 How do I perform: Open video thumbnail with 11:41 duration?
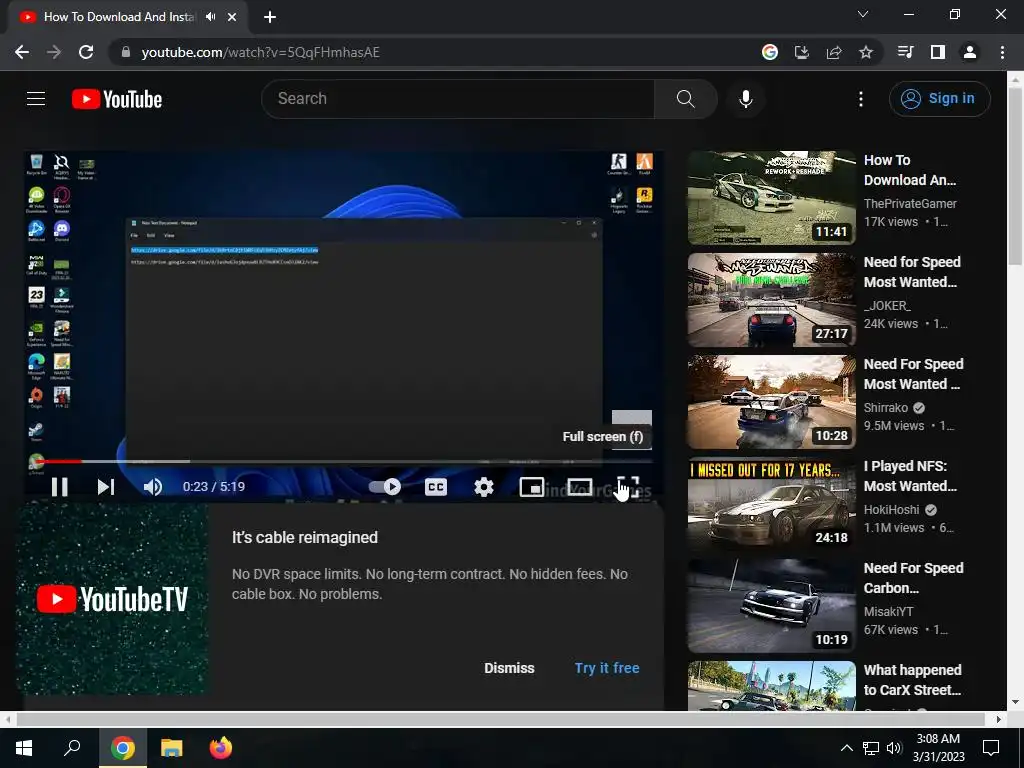coord(771,198)
